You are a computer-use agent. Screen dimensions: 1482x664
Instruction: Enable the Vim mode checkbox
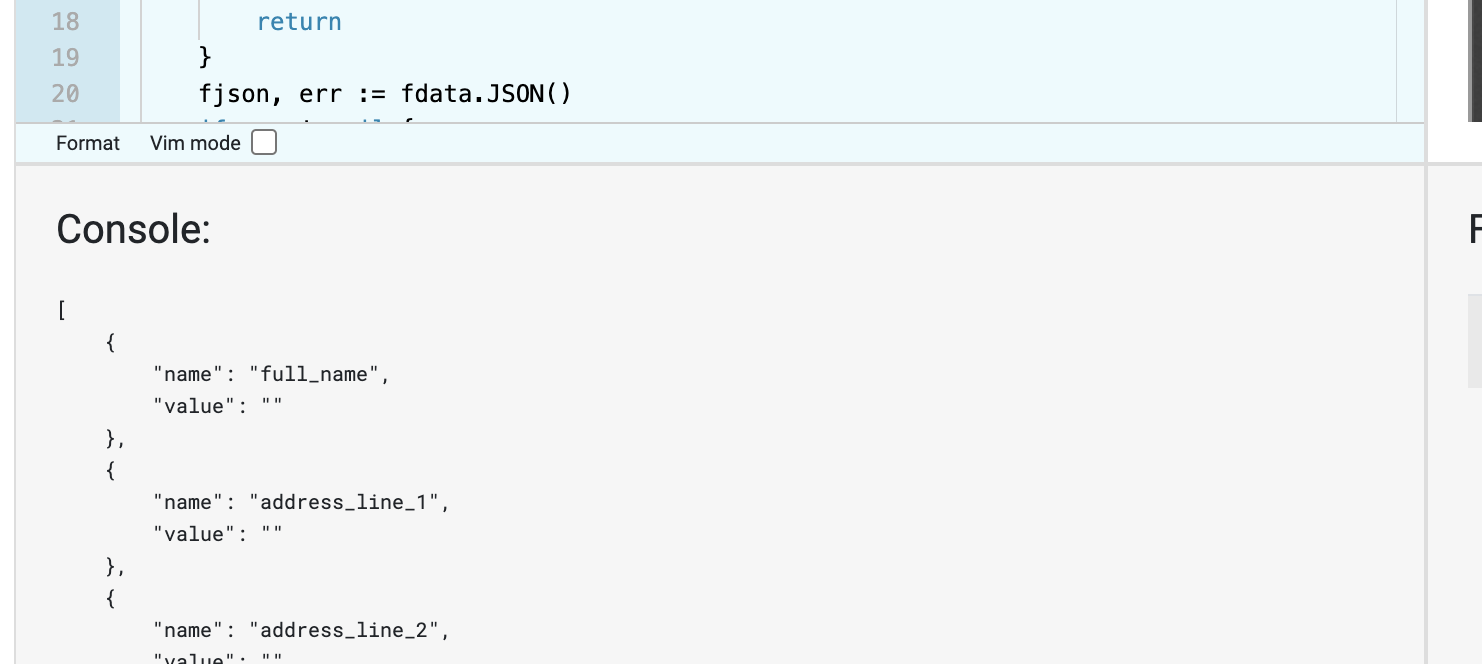(x=264, y=143)
